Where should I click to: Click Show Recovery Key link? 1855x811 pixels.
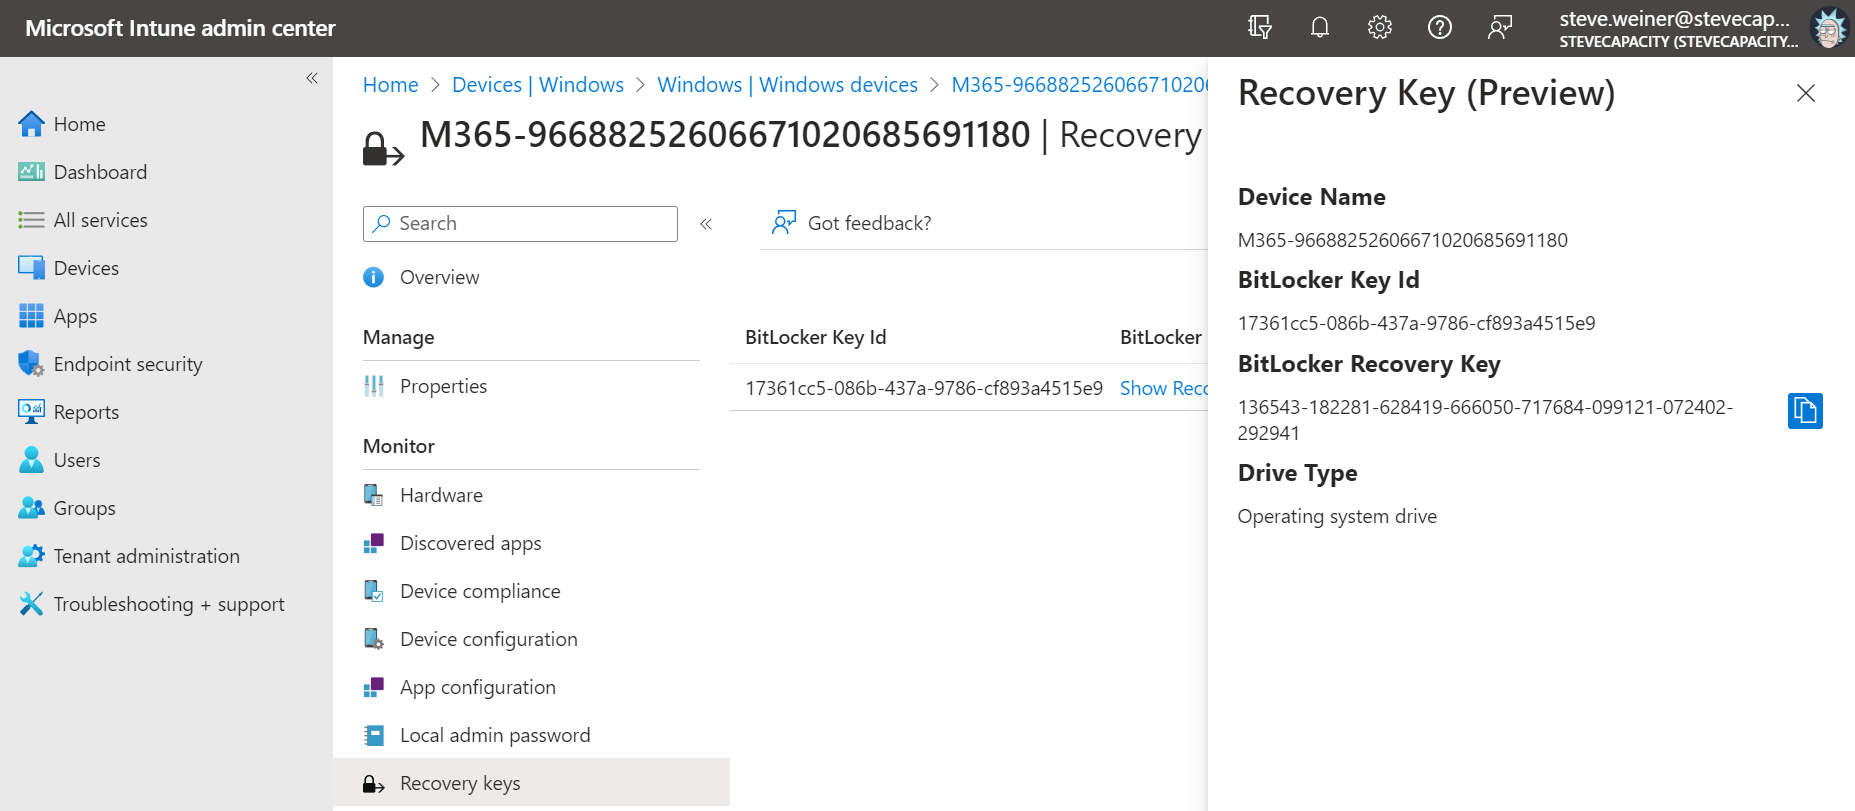[1164, 388]
